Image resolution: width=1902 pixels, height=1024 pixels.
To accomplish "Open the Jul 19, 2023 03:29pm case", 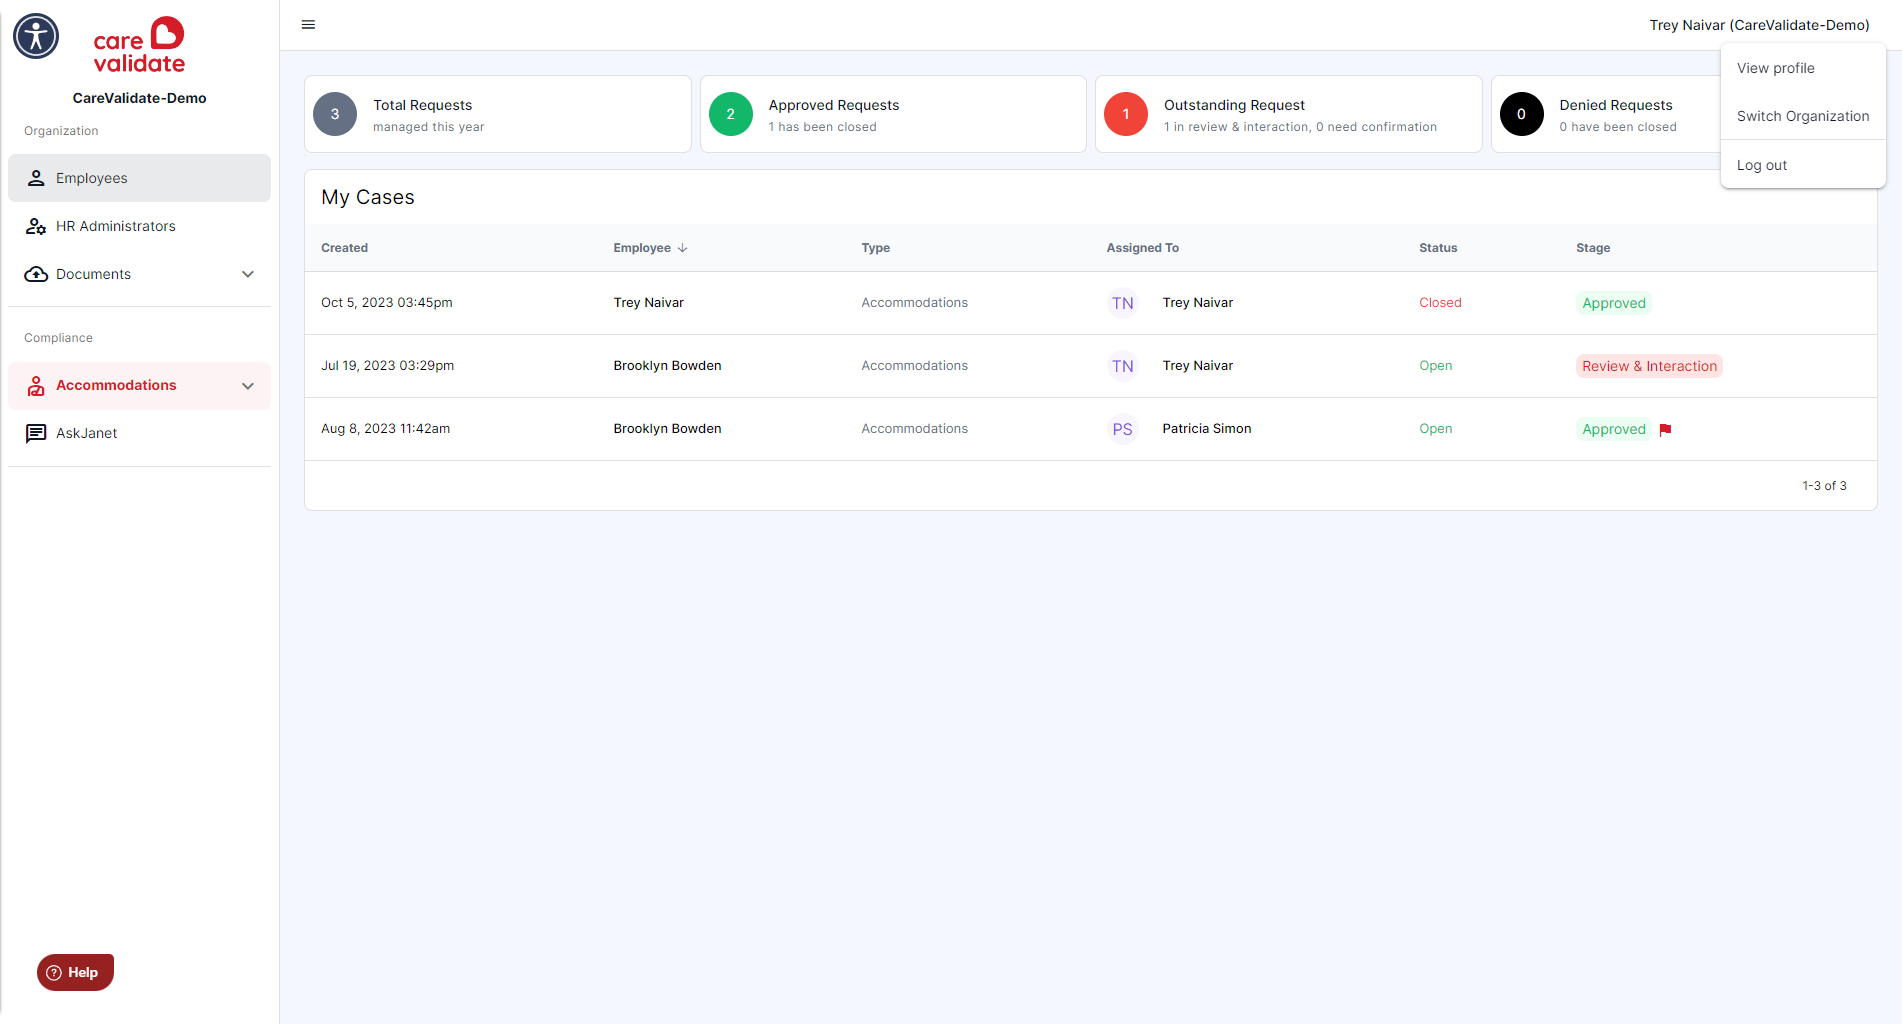I will pyautogui.click(x=1090, y=366).
